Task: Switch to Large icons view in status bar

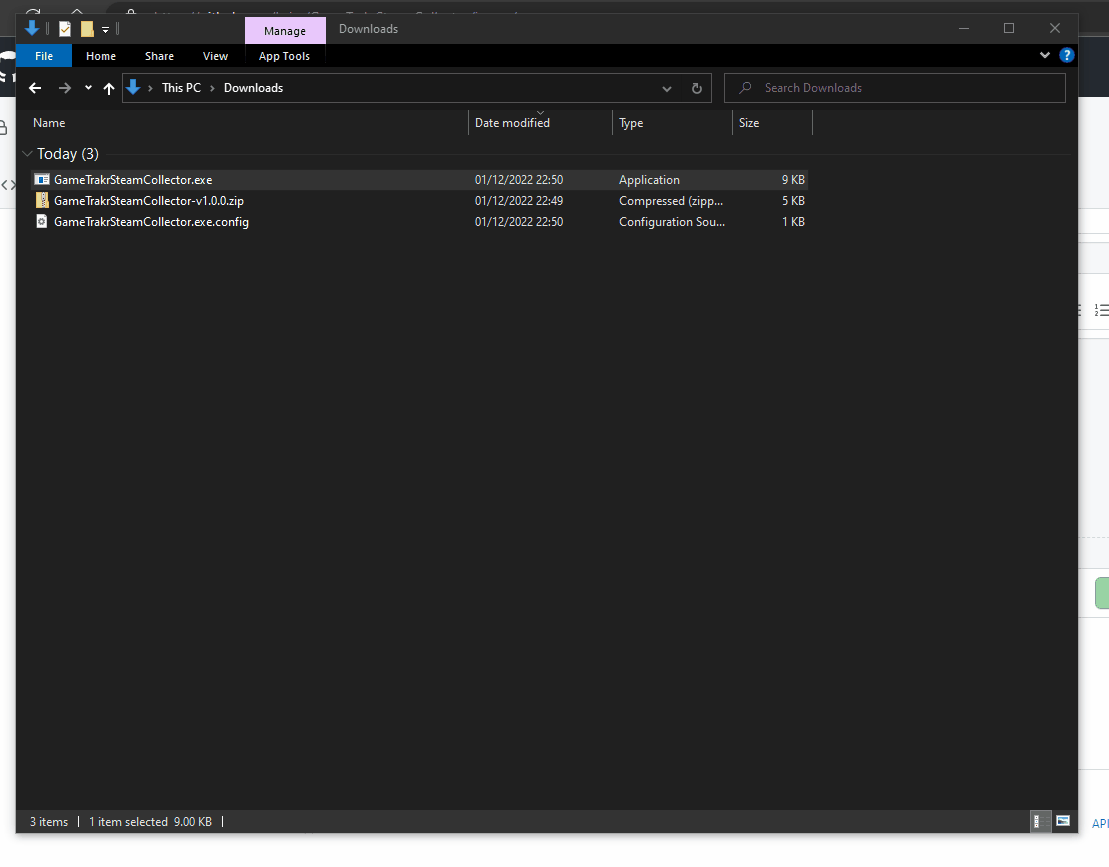Action: coord(1062,821)
